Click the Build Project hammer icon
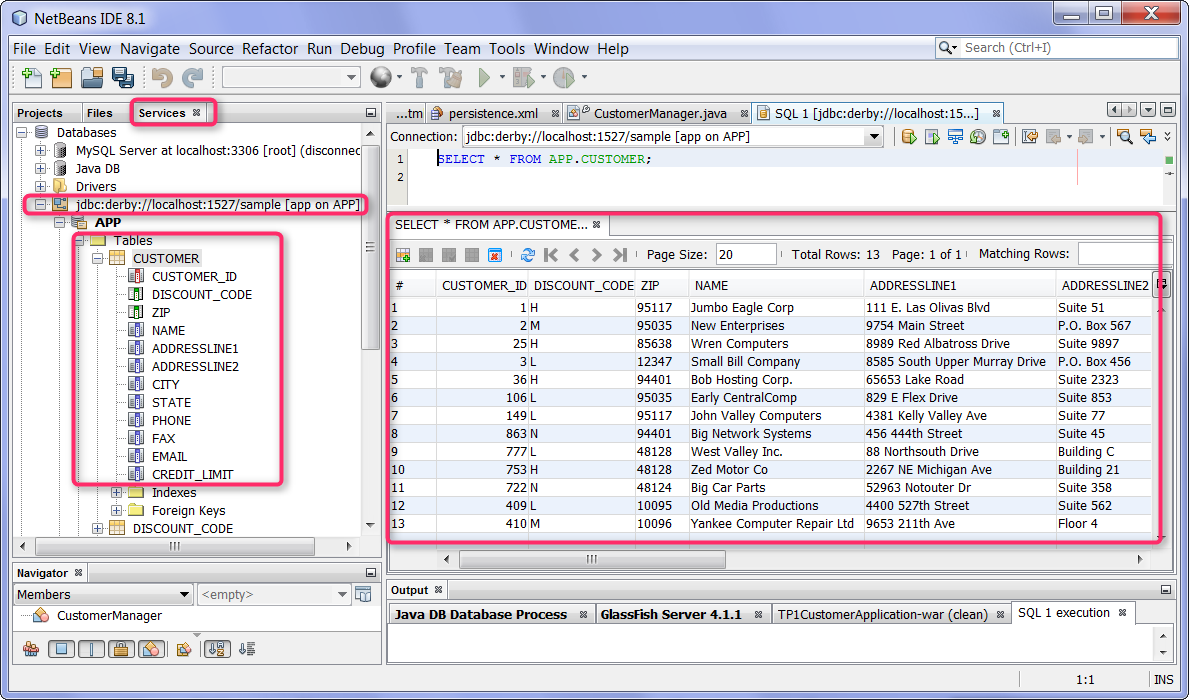 [x=419, y=77]
